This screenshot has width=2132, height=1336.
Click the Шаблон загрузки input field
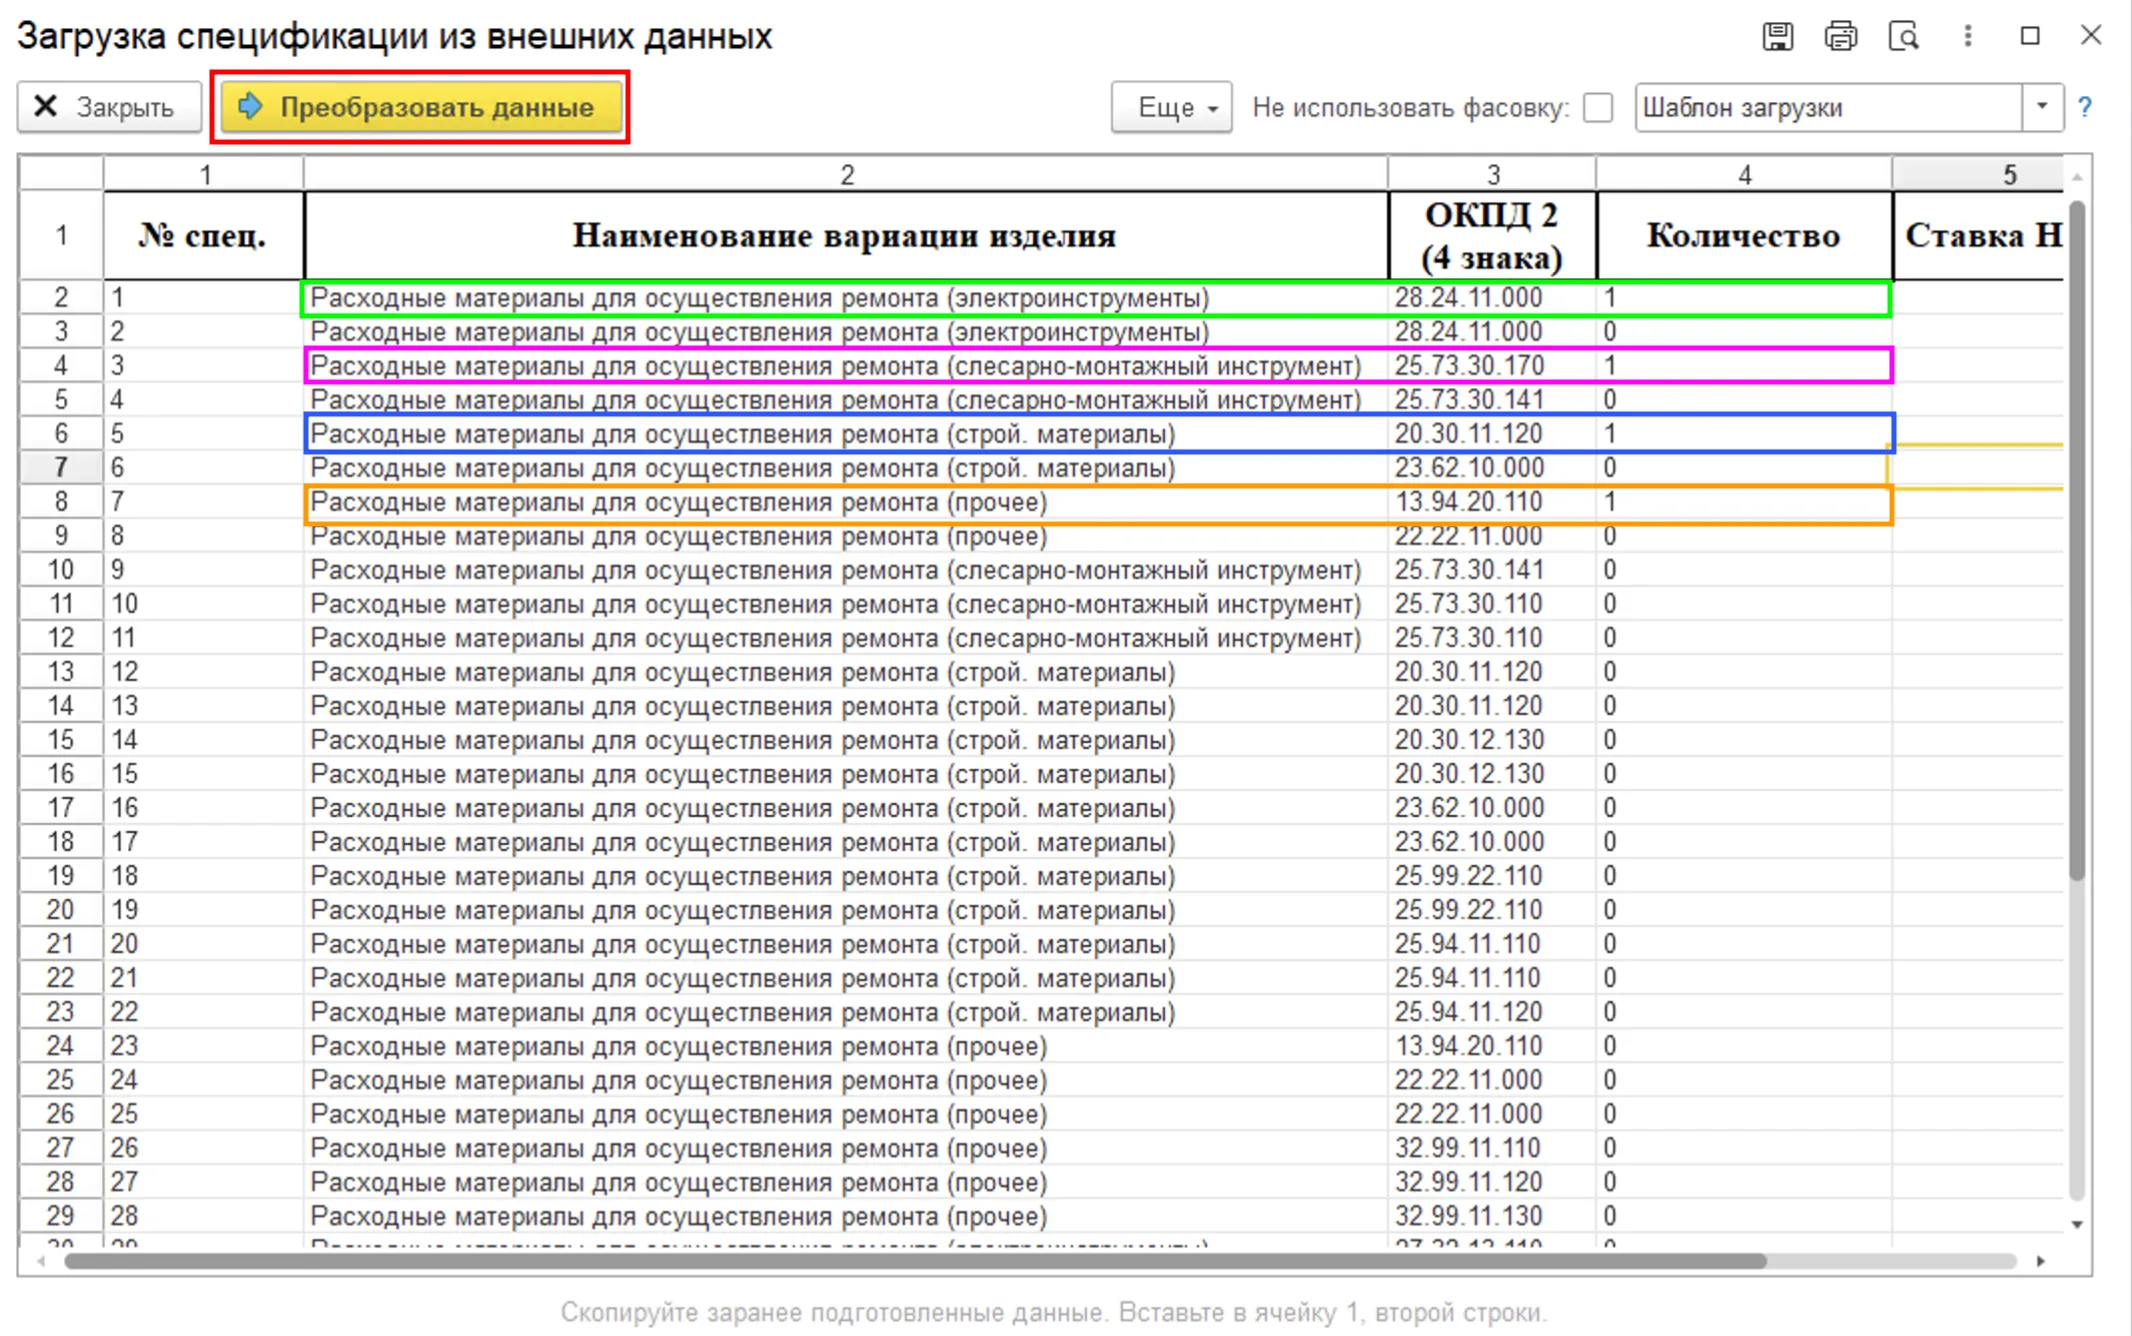click(1828, 107)
